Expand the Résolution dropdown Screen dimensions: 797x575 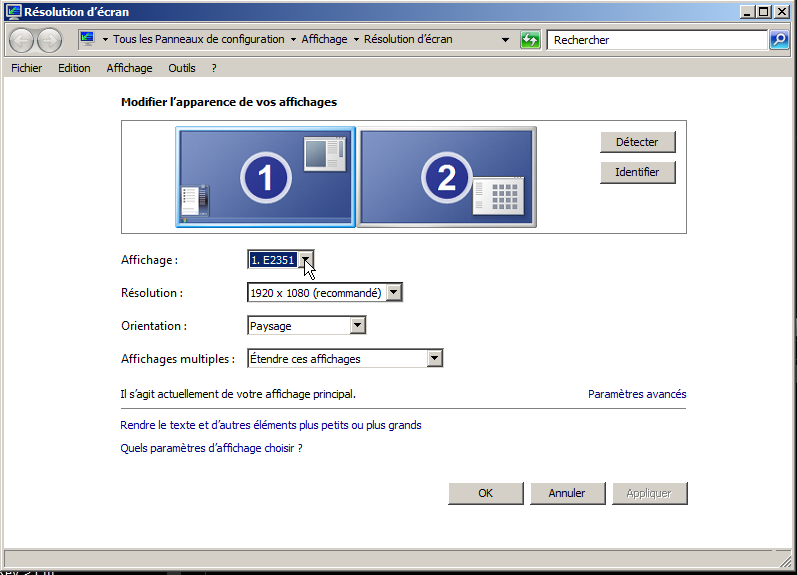click(394, 293)
